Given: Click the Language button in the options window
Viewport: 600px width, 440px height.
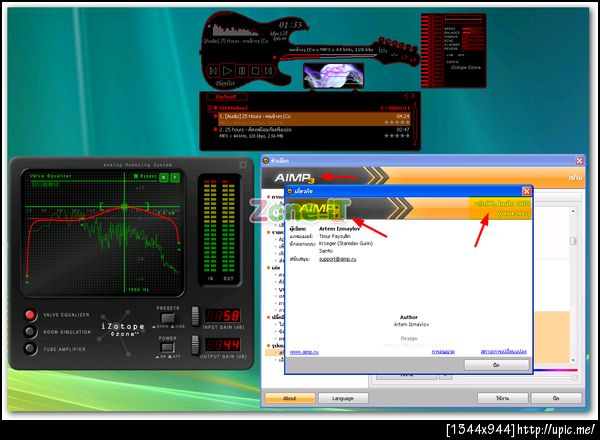Looking at the screenshot, I should click(x=343, y=398).
